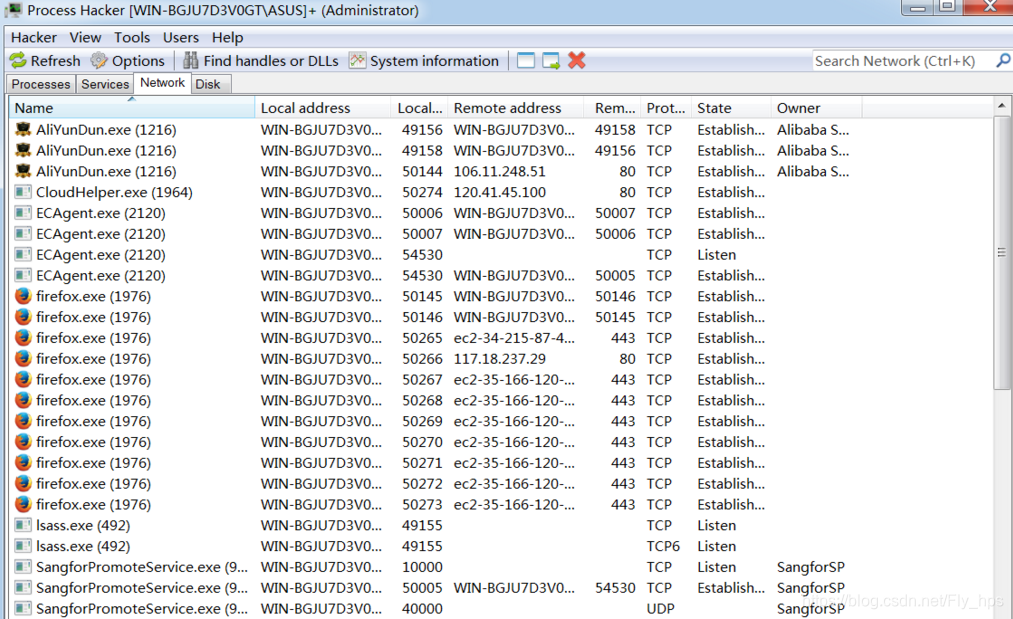The image size is (1013, 619).
Task: Click the Search Network input field
Action: 903,61
